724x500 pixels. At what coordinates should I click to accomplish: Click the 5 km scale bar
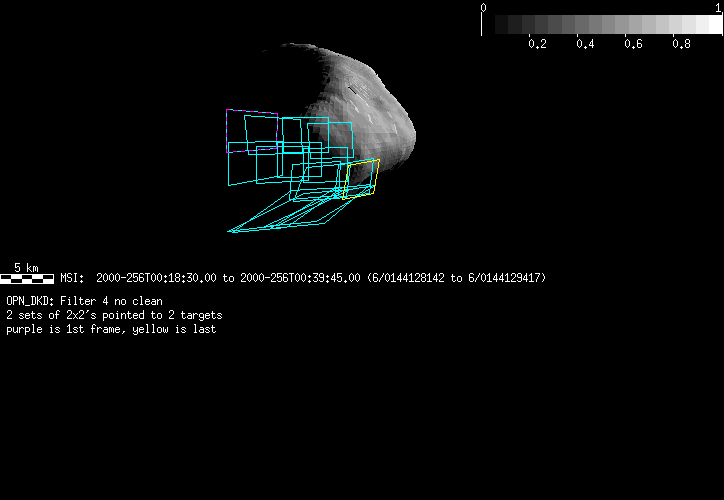[27, 277]
